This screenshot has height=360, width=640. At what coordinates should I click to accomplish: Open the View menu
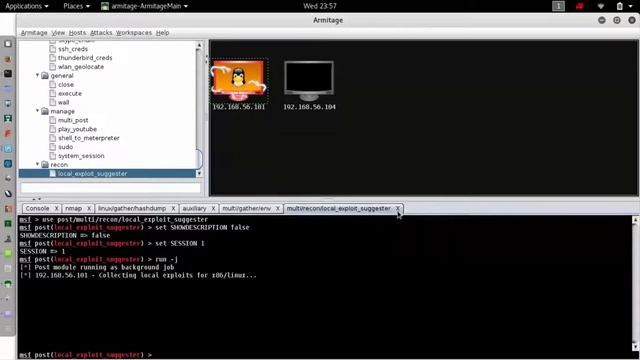pos(58,33)
